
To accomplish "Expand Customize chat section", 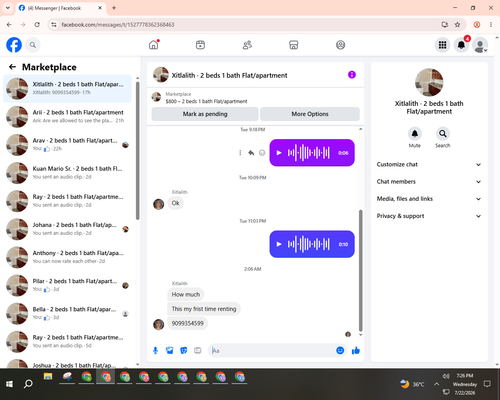I will point(429,164).
